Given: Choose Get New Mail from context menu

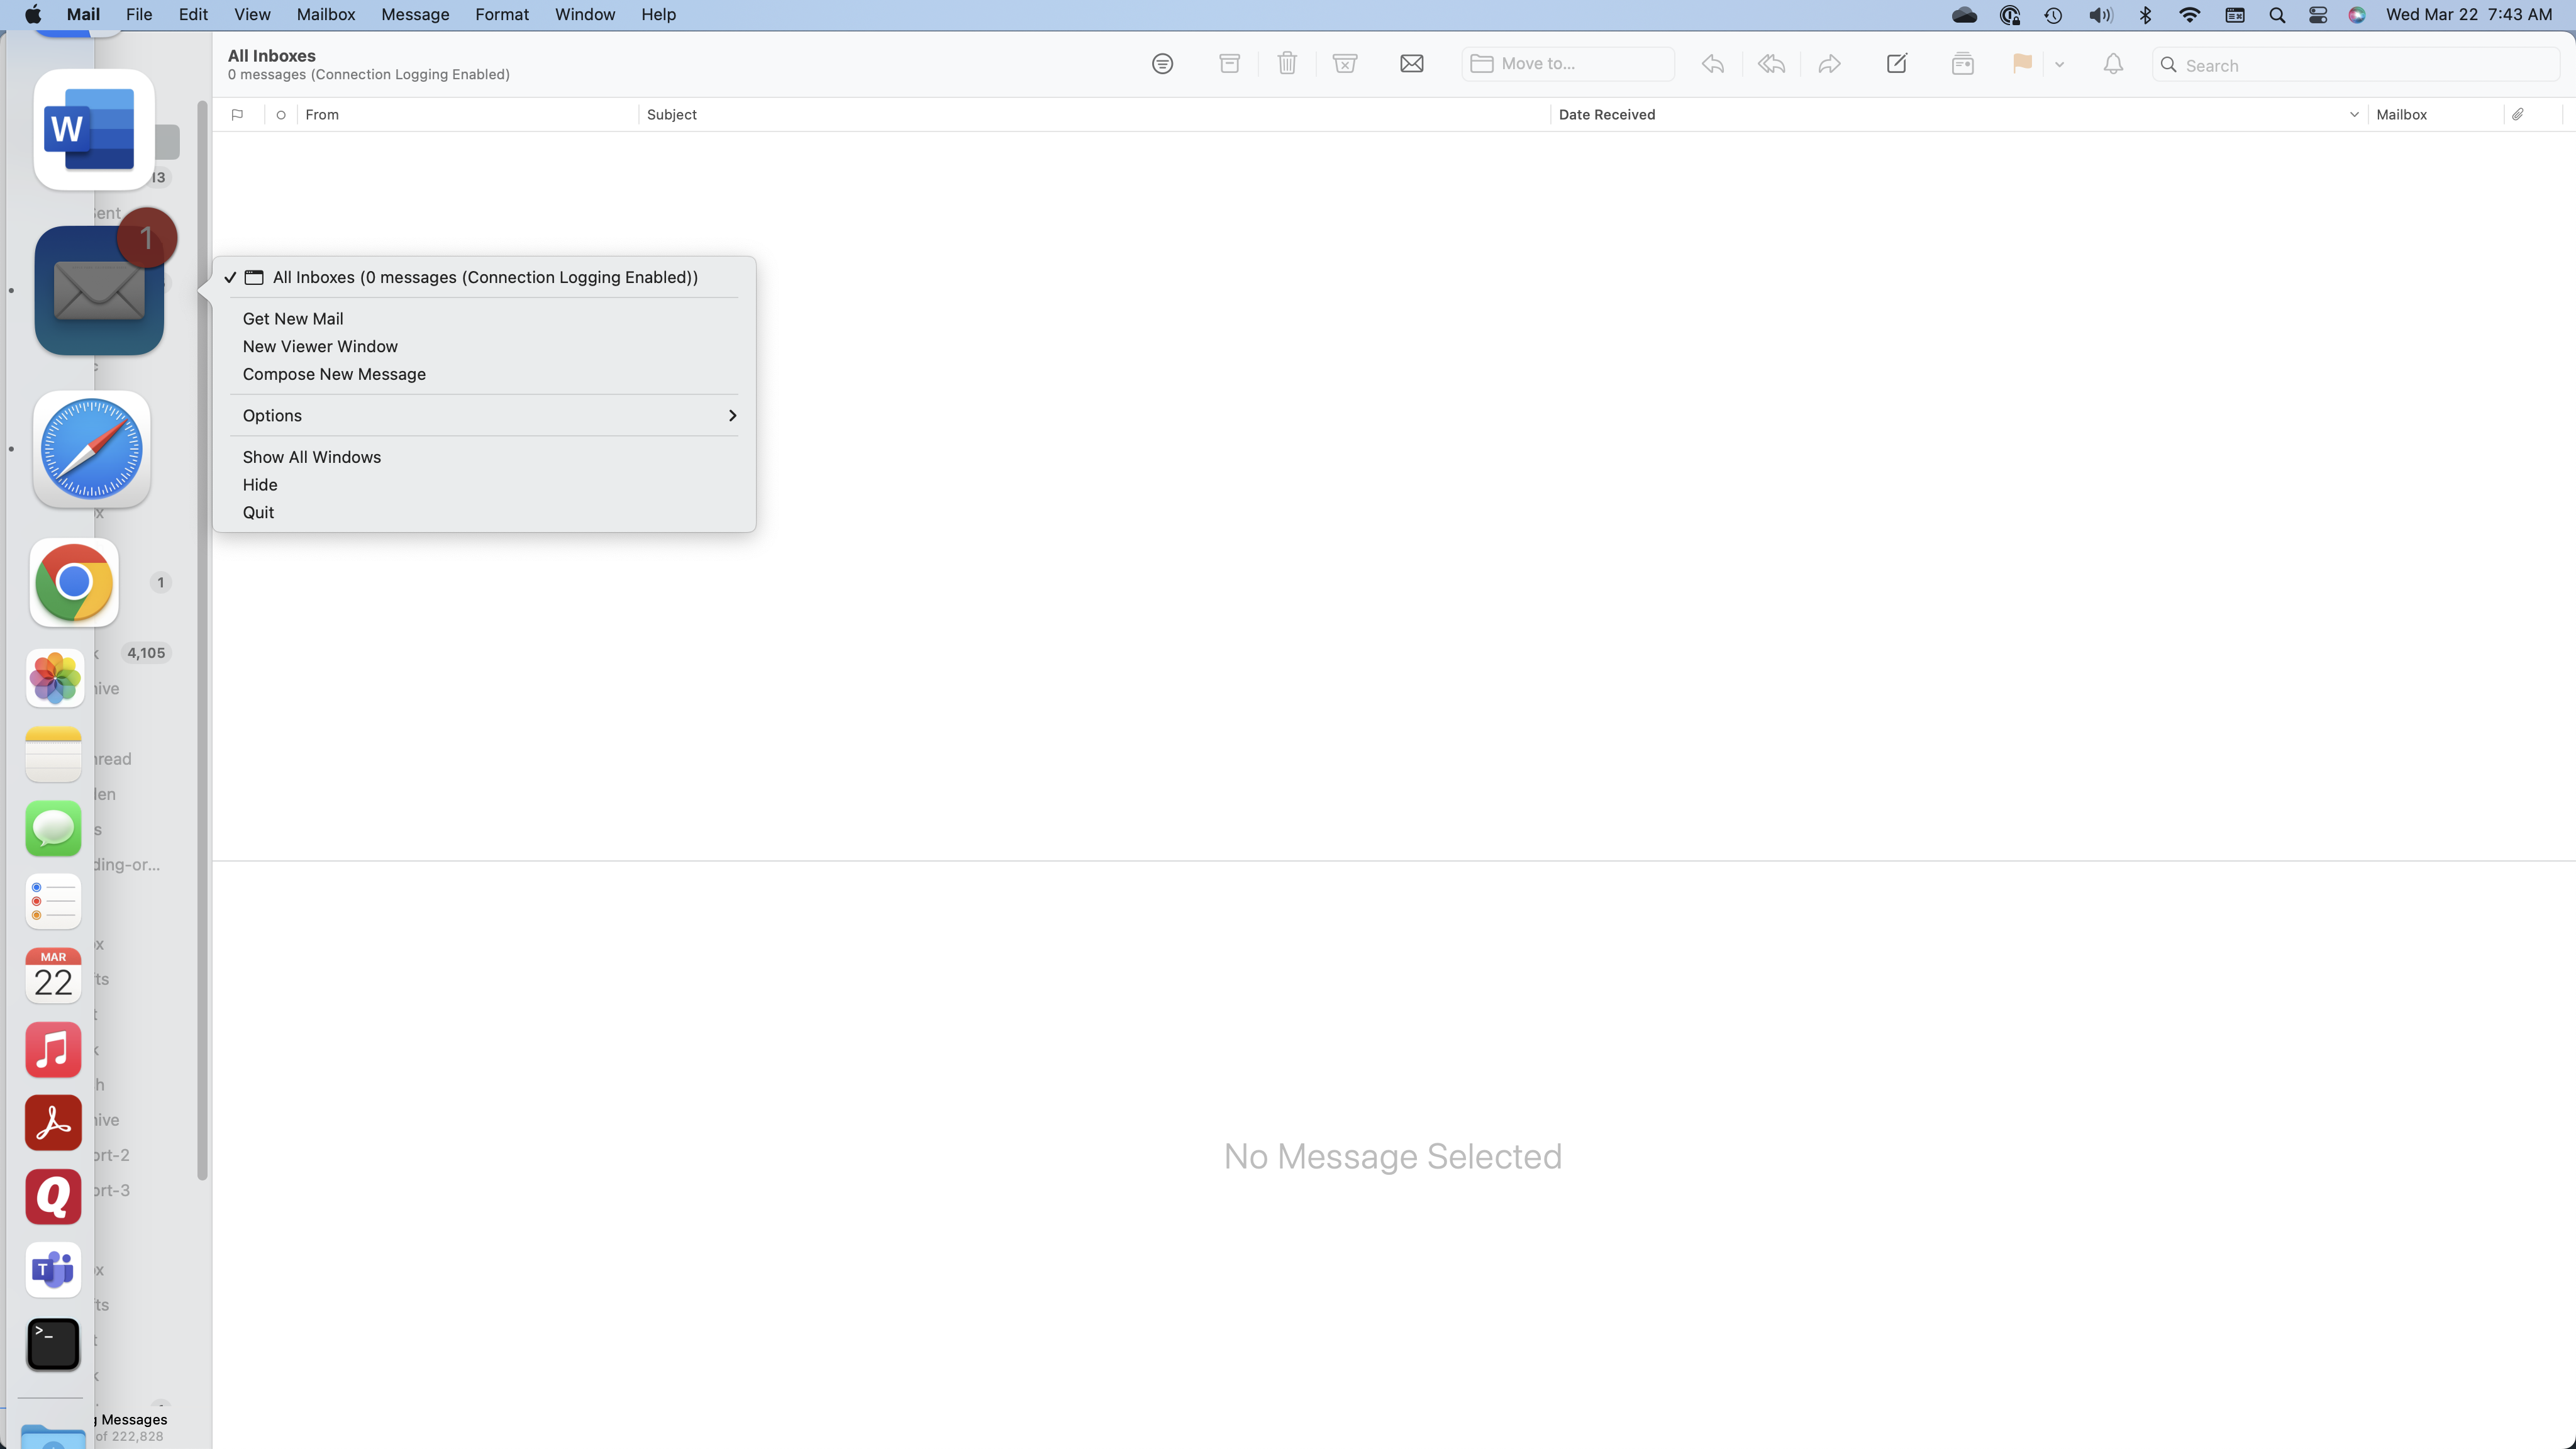Looking at the screenshot, I should pyautogui.click(x=292, y=318).
